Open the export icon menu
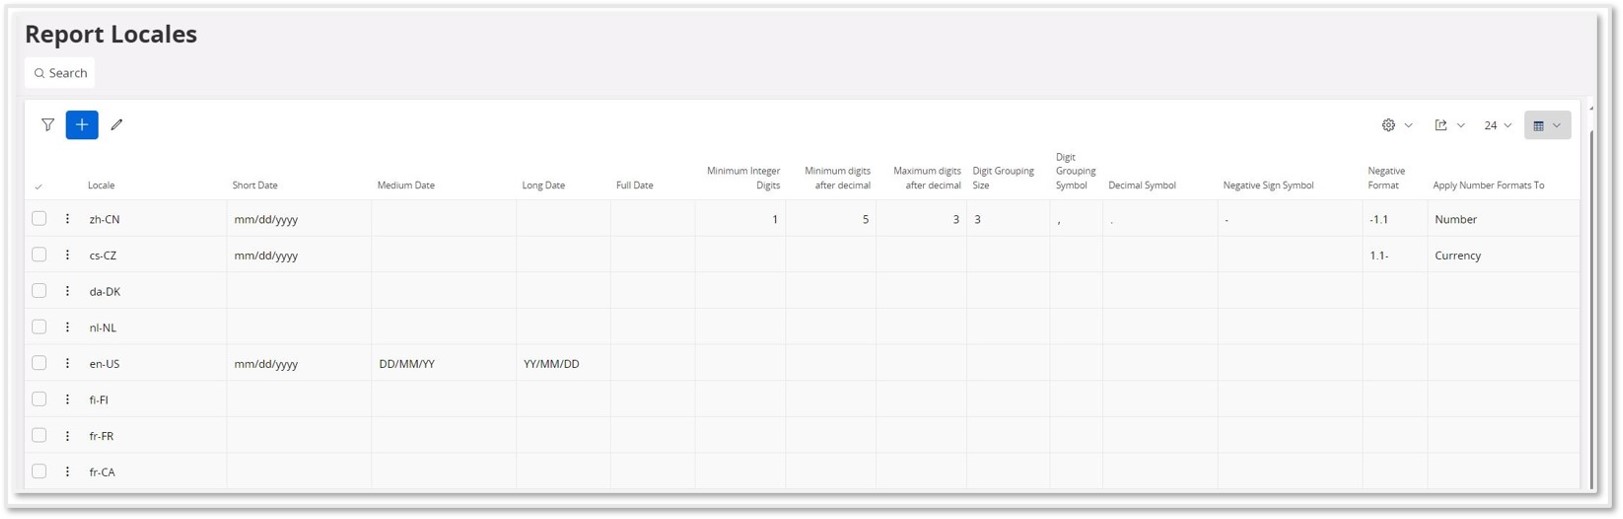The width and height of the screenshot is (1623, 519). click(1449, 125)
